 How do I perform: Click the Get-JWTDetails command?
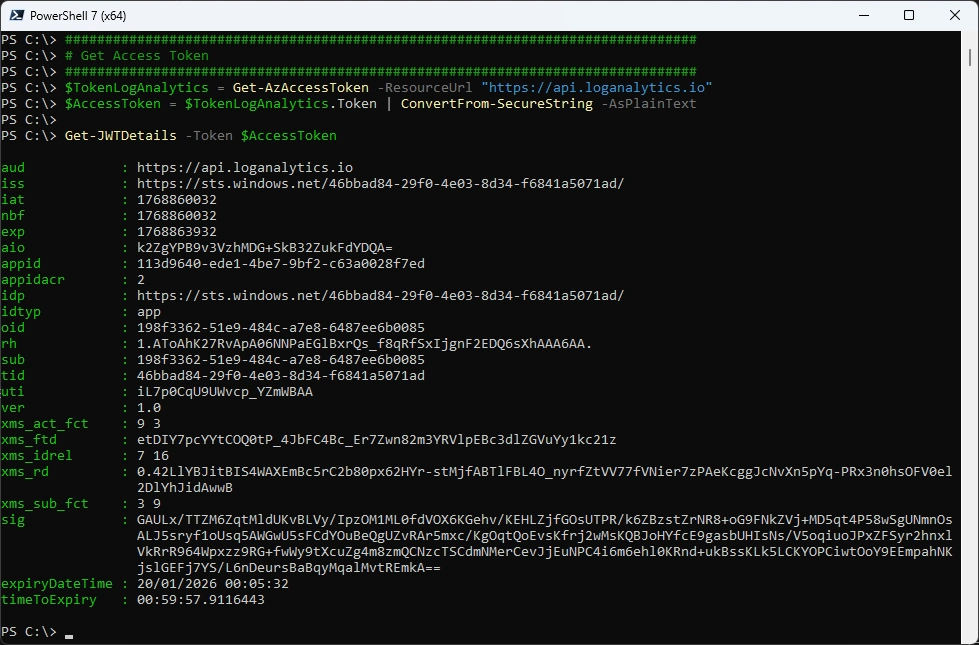121,136
